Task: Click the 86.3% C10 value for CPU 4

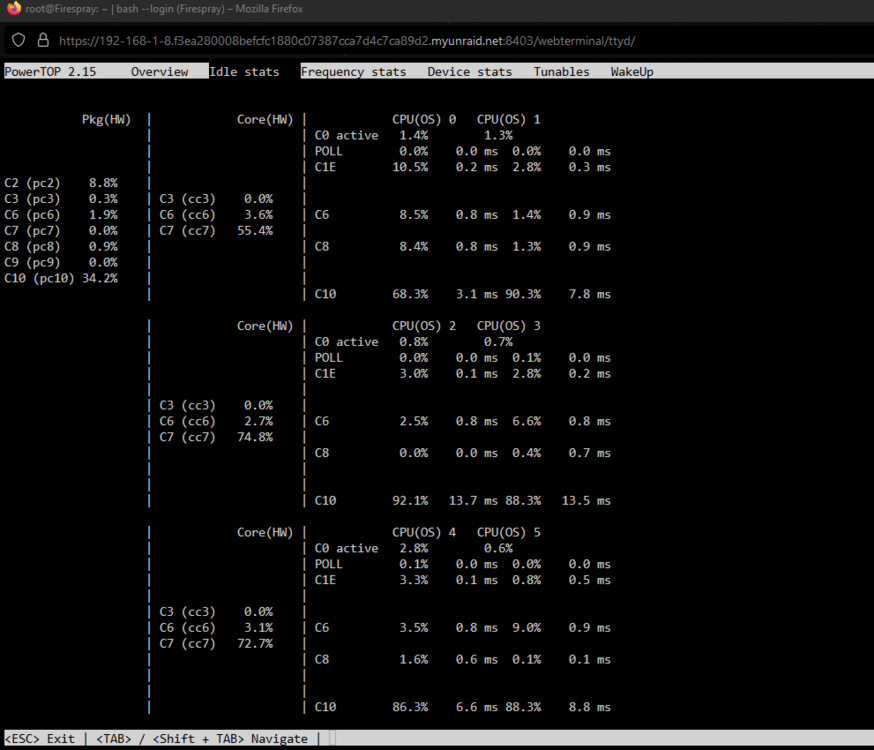Action: point(410,707)
